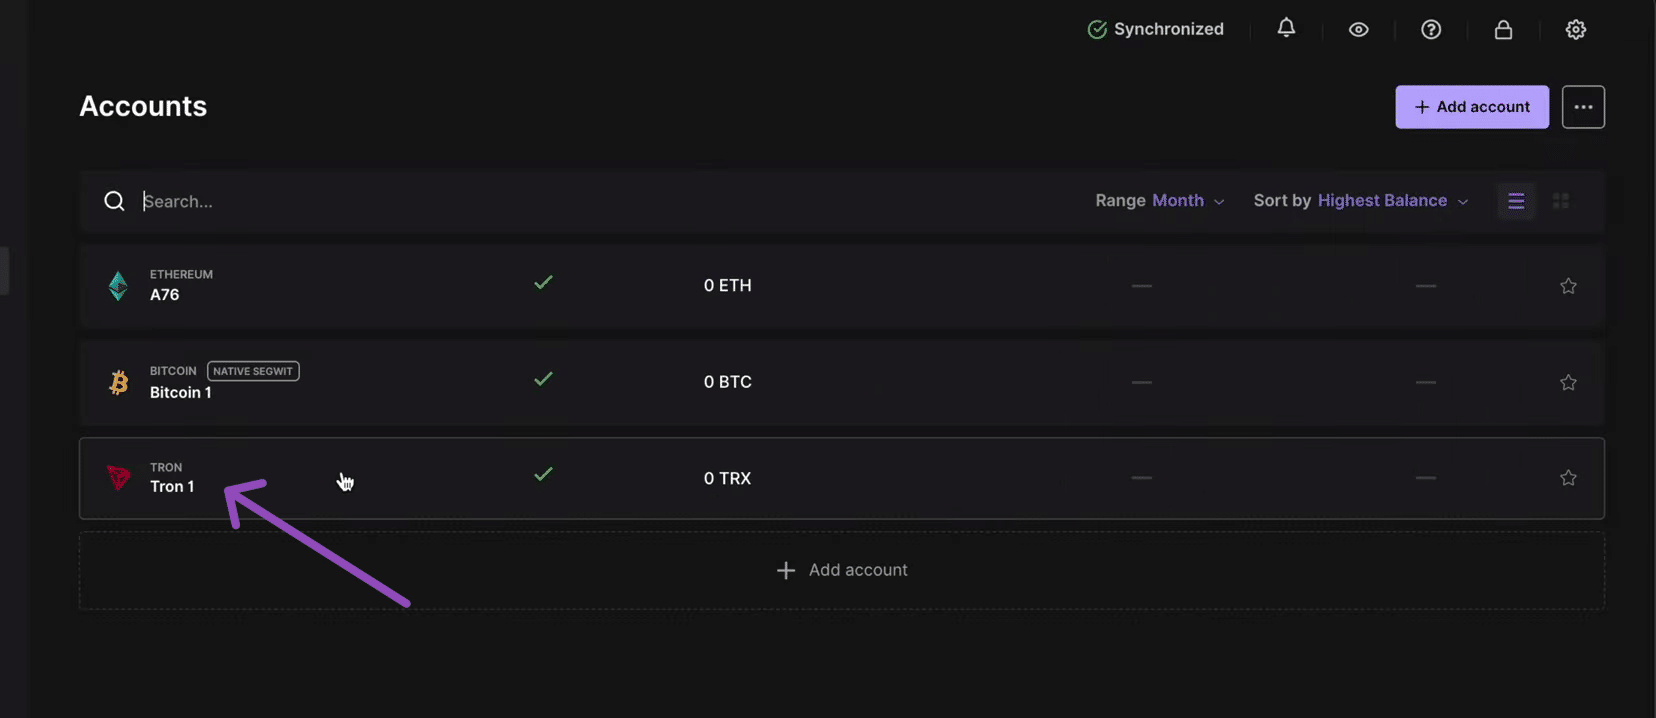Image resolution: width=1656 pixels, height=718 pixels.
Task: Switch to list view layout
Action: click(1516, 201)
